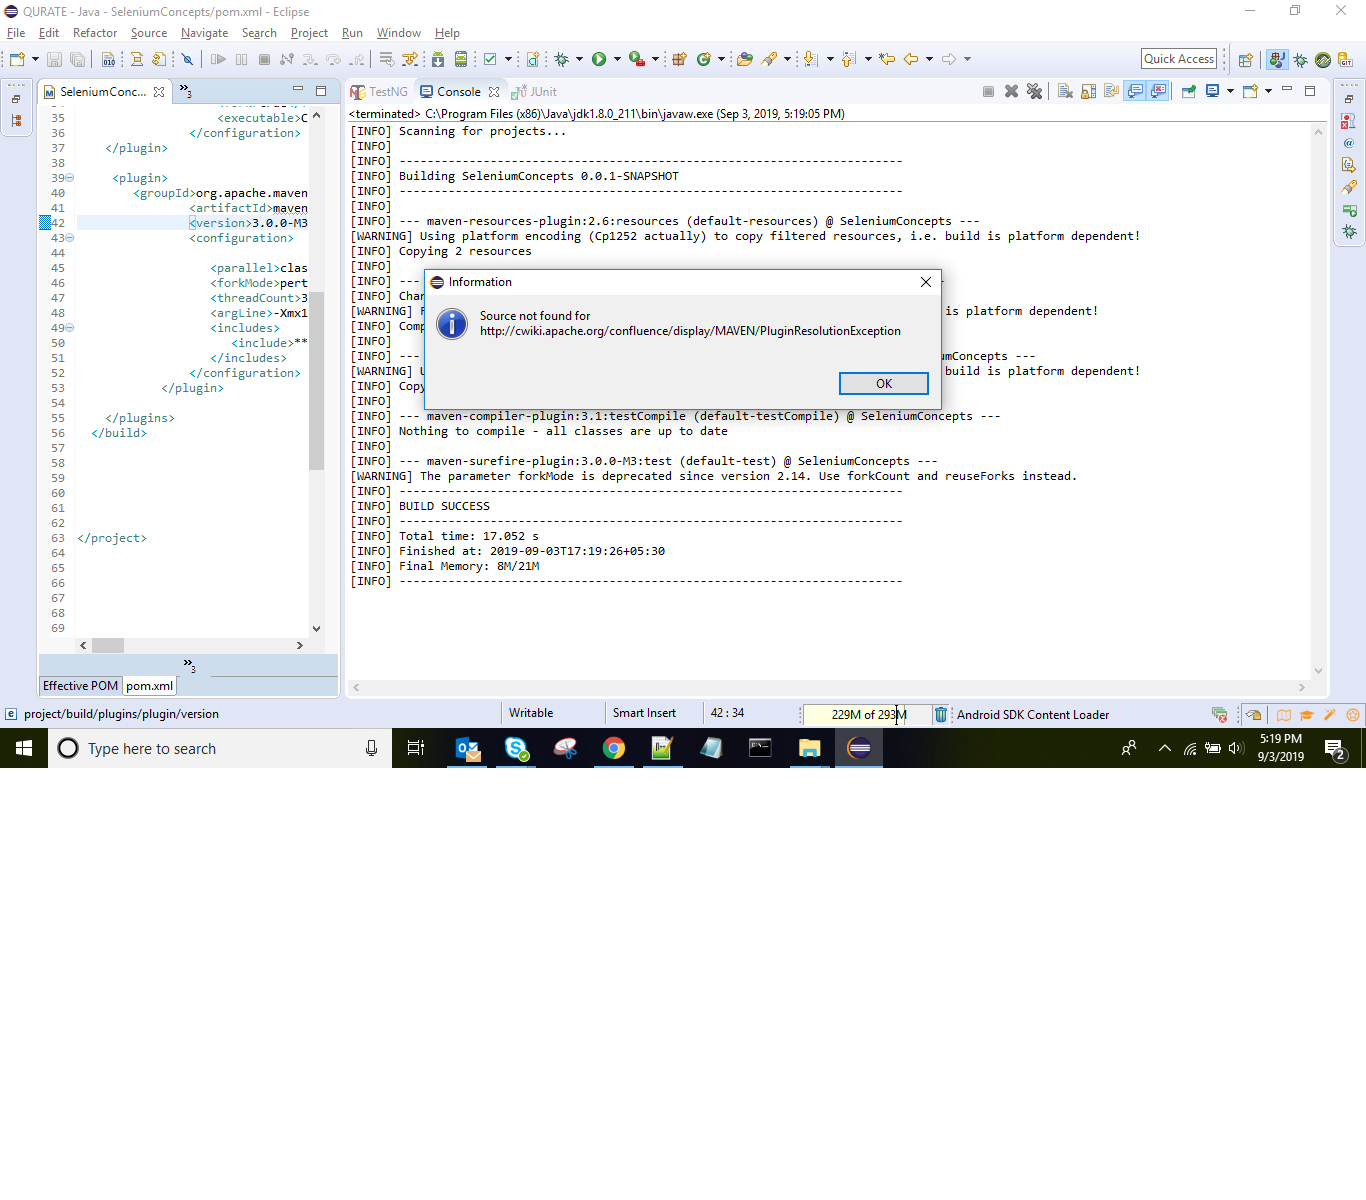Show hidden editors list (»3)

[x=186, y=91]
